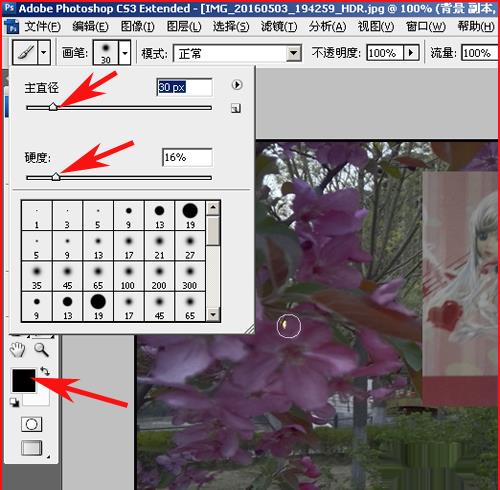The height and width of the screenshot is (490, 500).
Task: Open the 选择(S) menu
Action: (231, 26)
